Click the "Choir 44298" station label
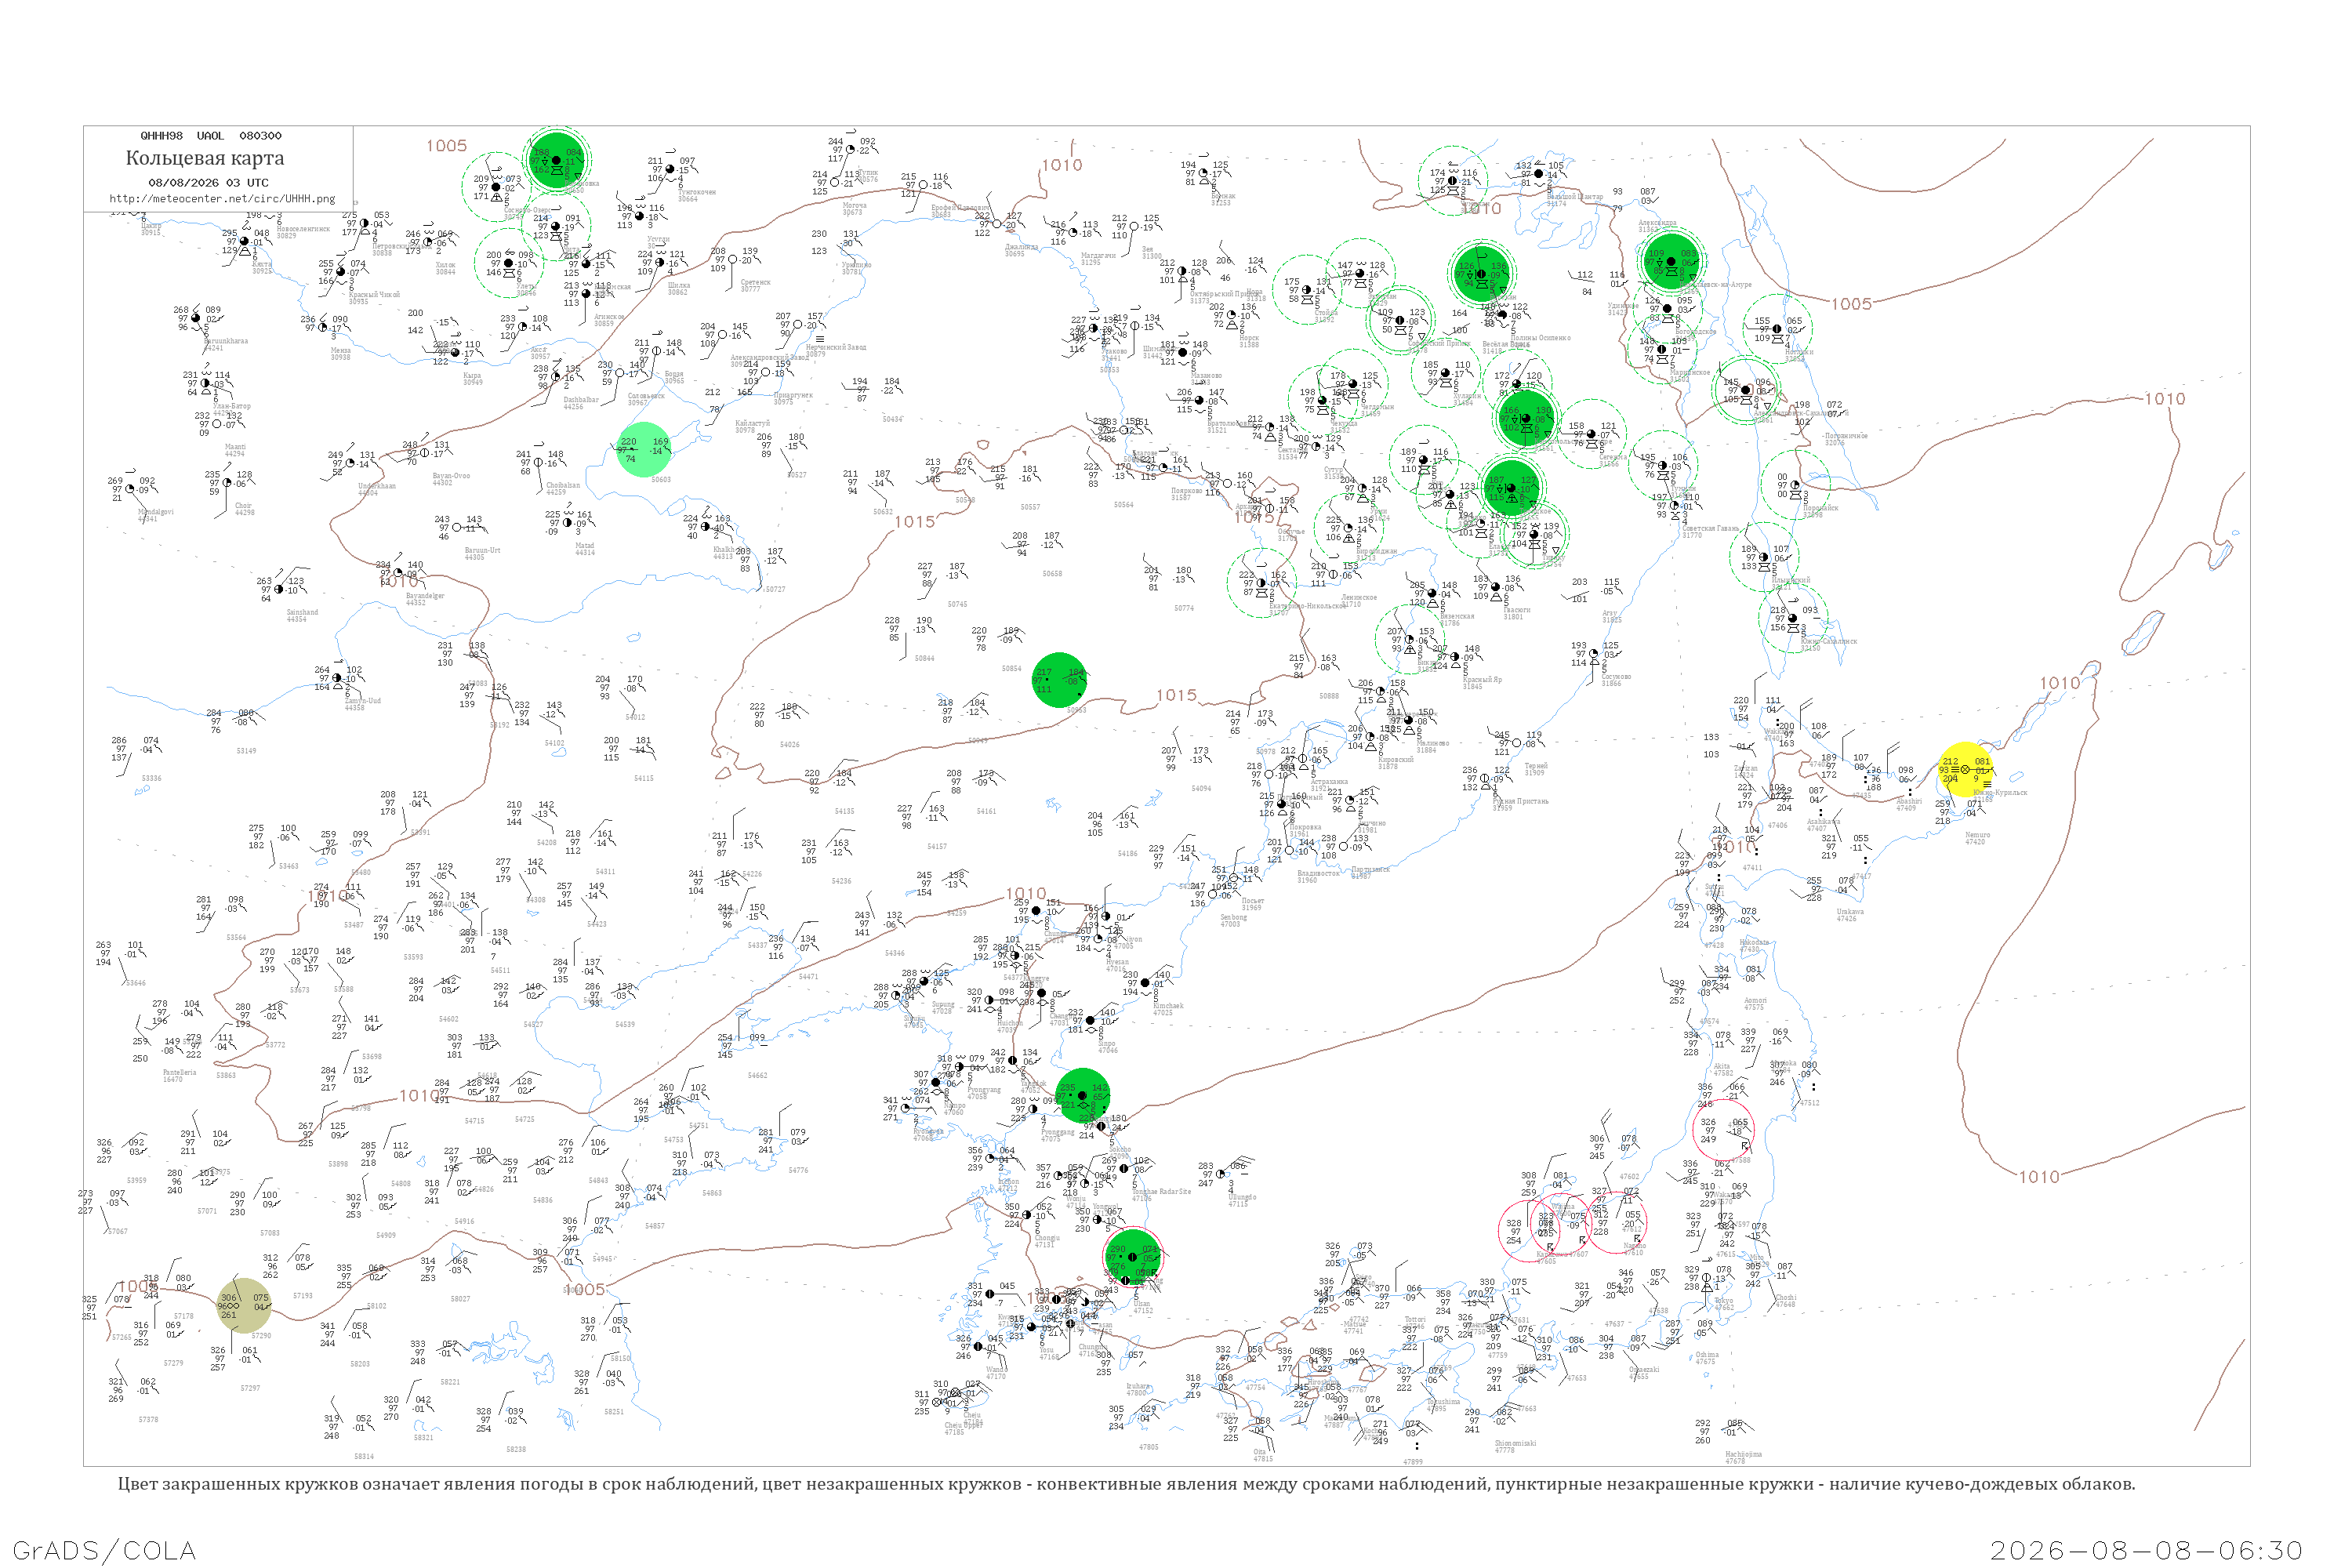 coord(244,509)
